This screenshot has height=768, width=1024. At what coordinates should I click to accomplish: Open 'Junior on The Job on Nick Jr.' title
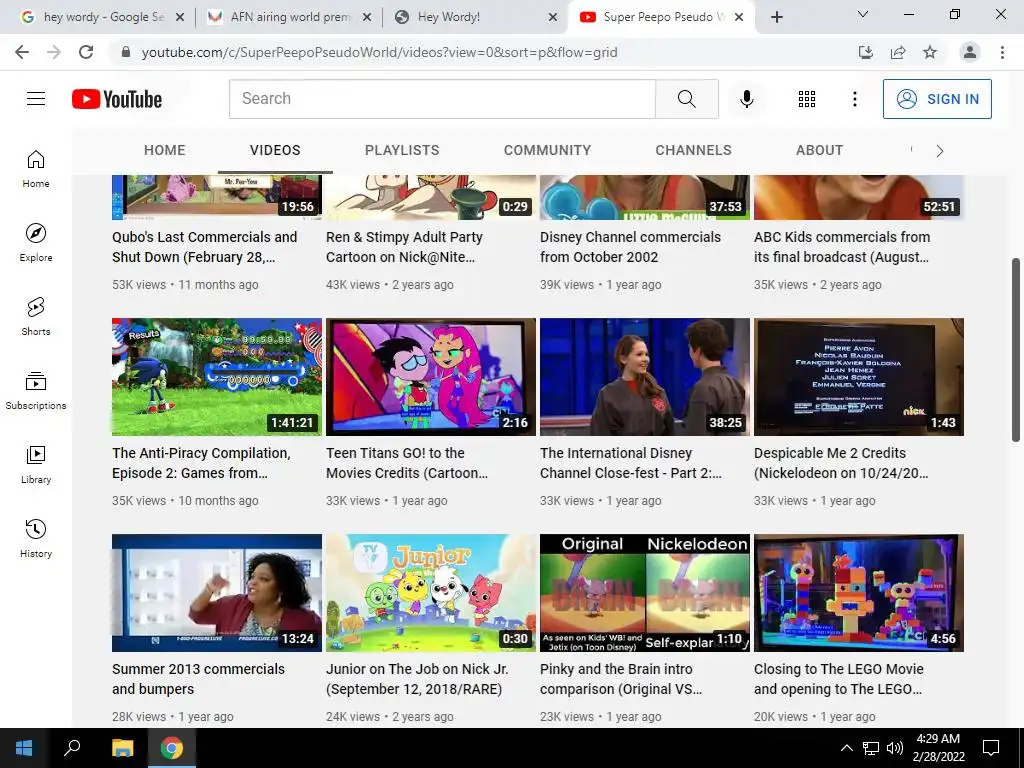click(417, 679)
